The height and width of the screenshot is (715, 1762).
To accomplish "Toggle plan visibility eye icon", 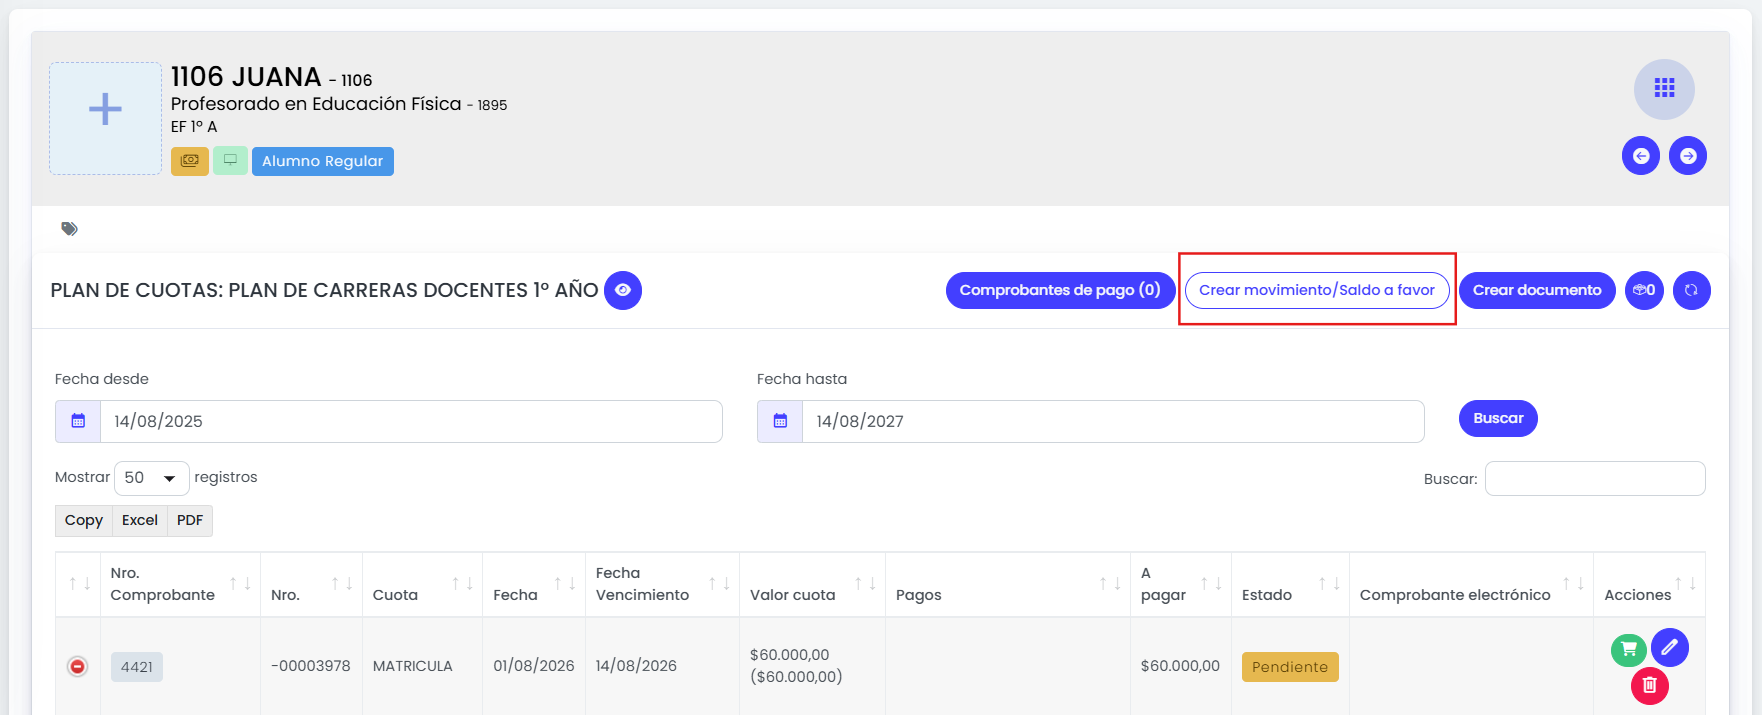I will [x=623, y=290].
